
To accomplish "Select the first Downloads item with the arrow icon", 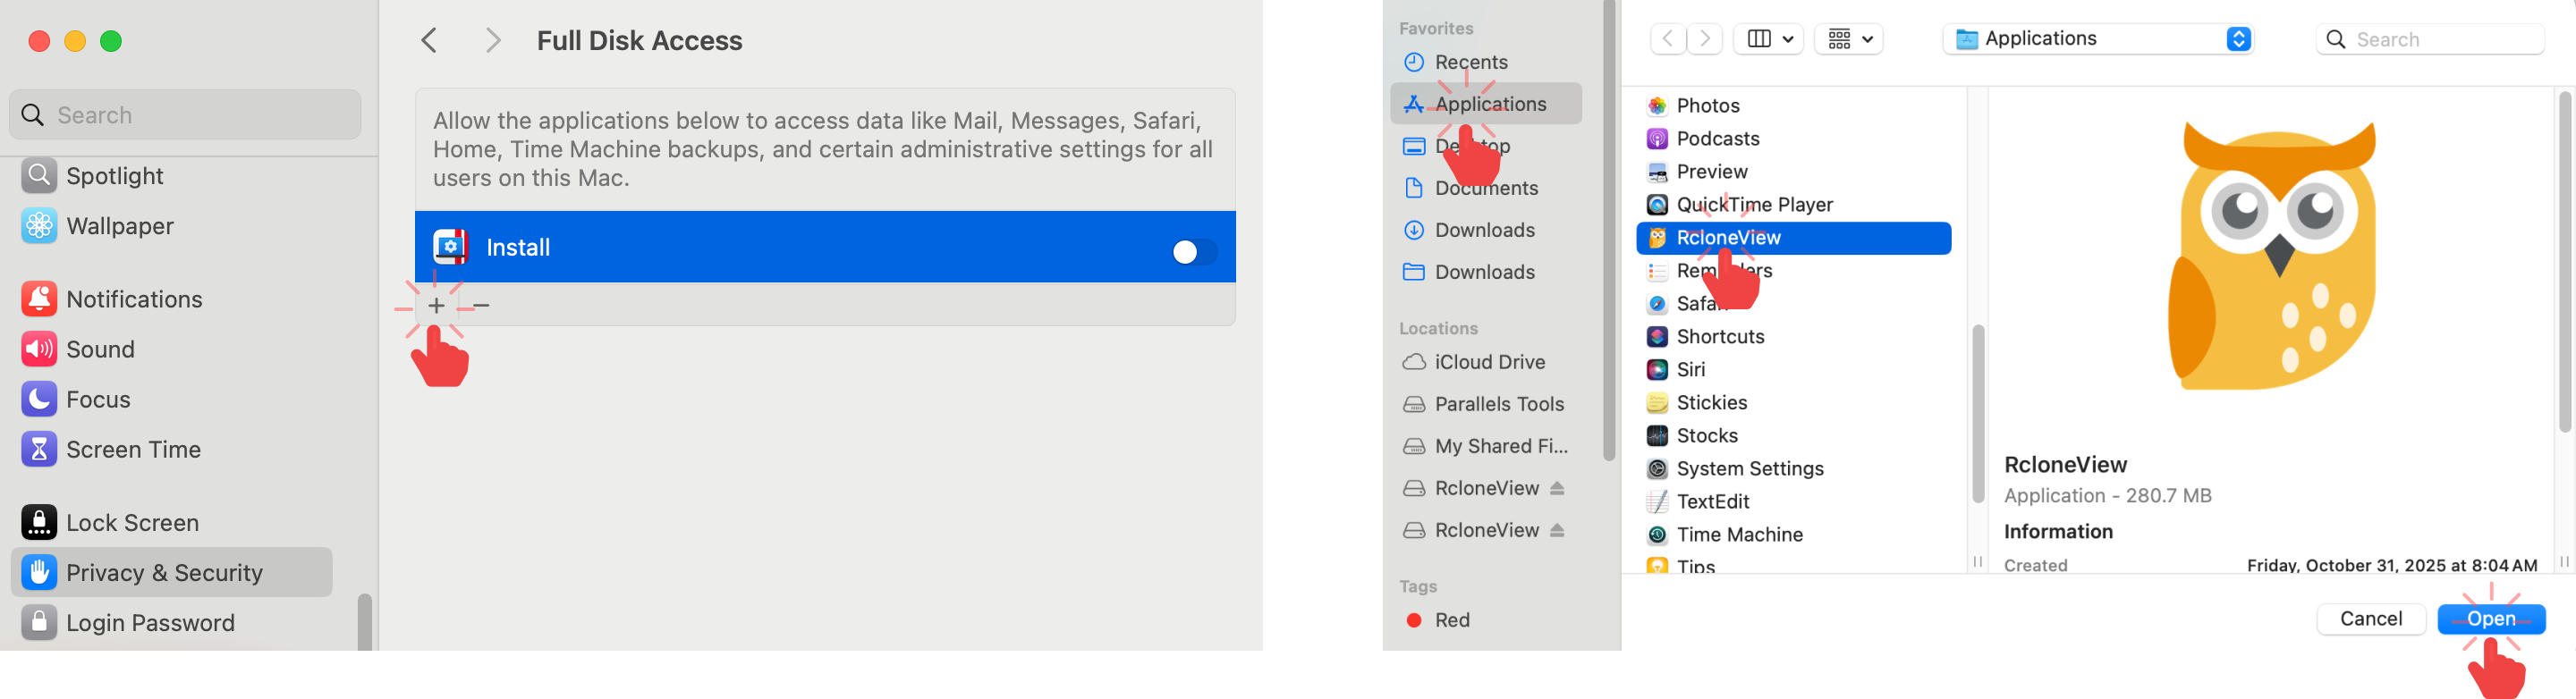I will pos(1485,230).
